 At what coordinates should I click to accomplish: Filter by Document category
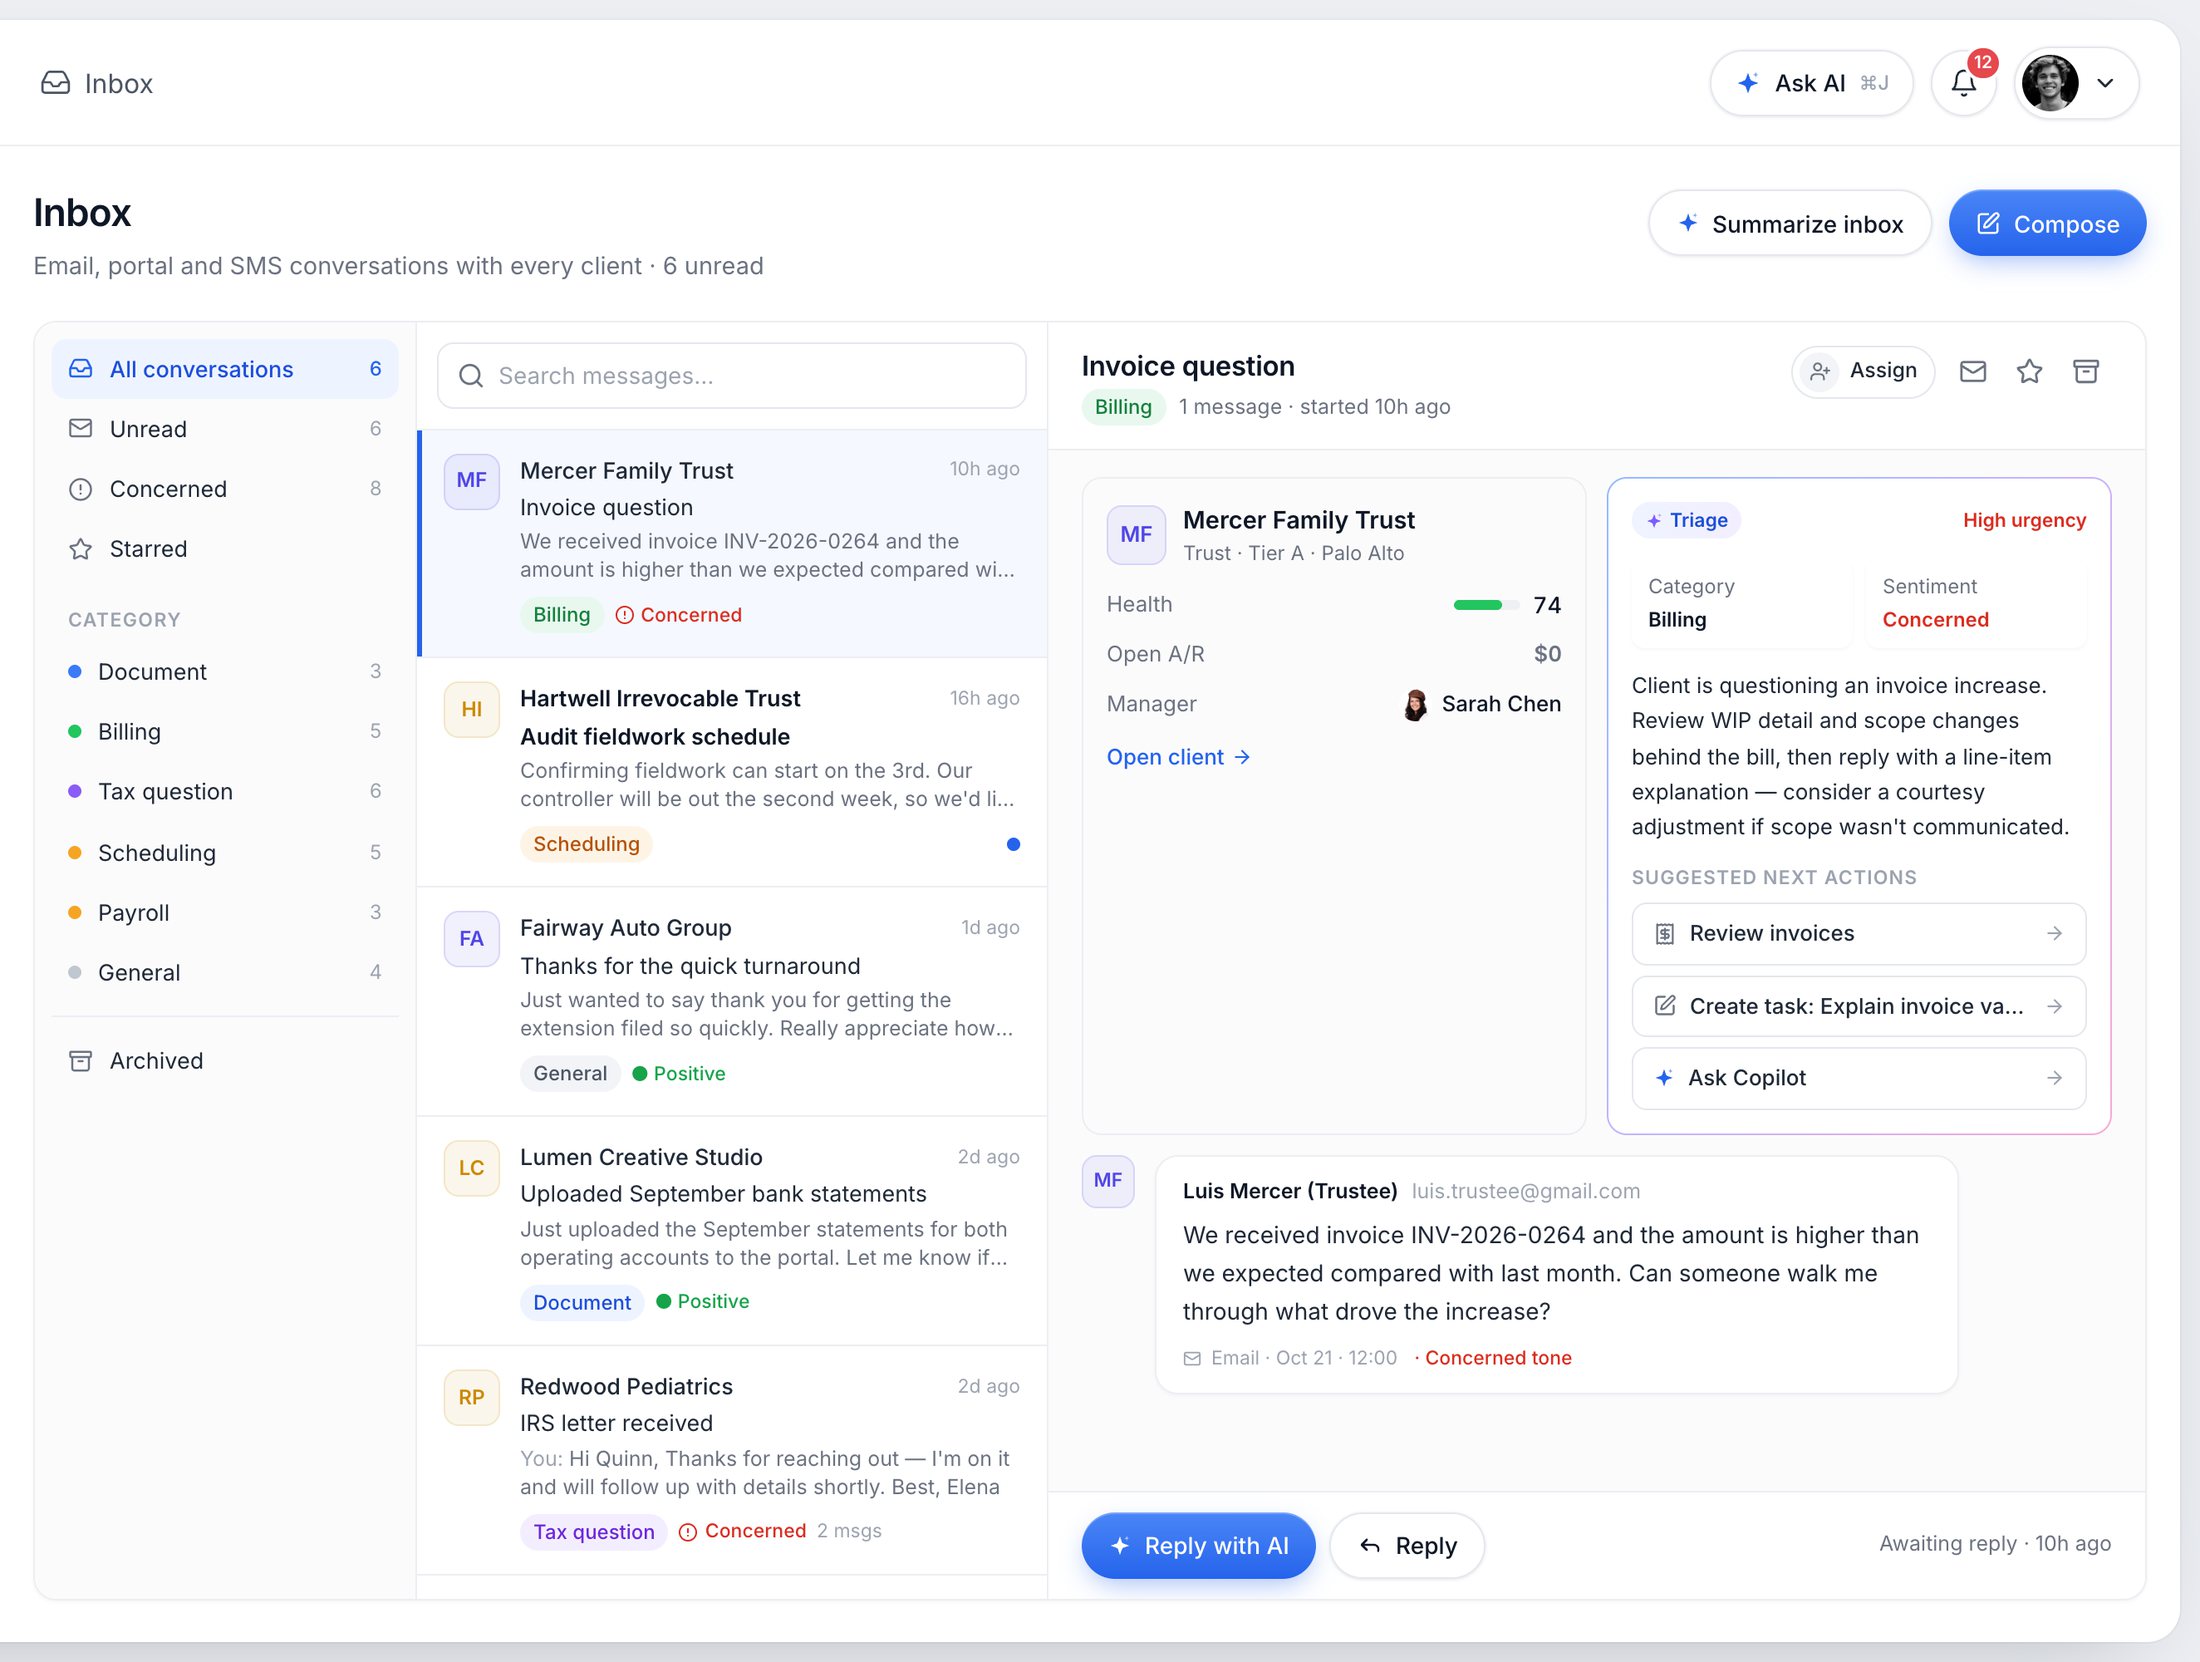[225, 672]
